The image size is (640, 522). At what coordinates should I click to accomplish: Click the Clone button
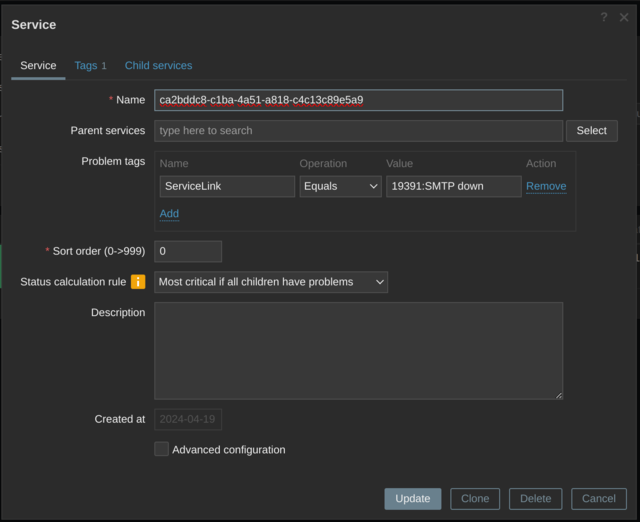pyautogui.click(x=475, y=499)
